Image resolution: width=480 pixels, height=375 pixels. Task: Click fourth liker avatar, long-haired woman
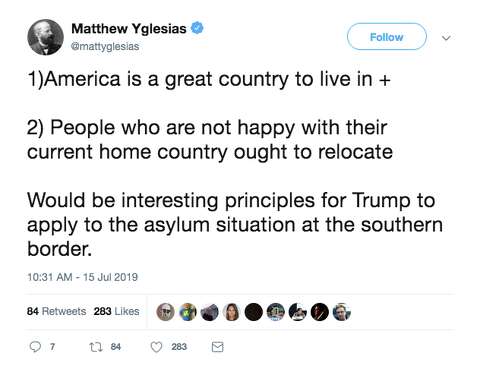(x=232, y=312)
